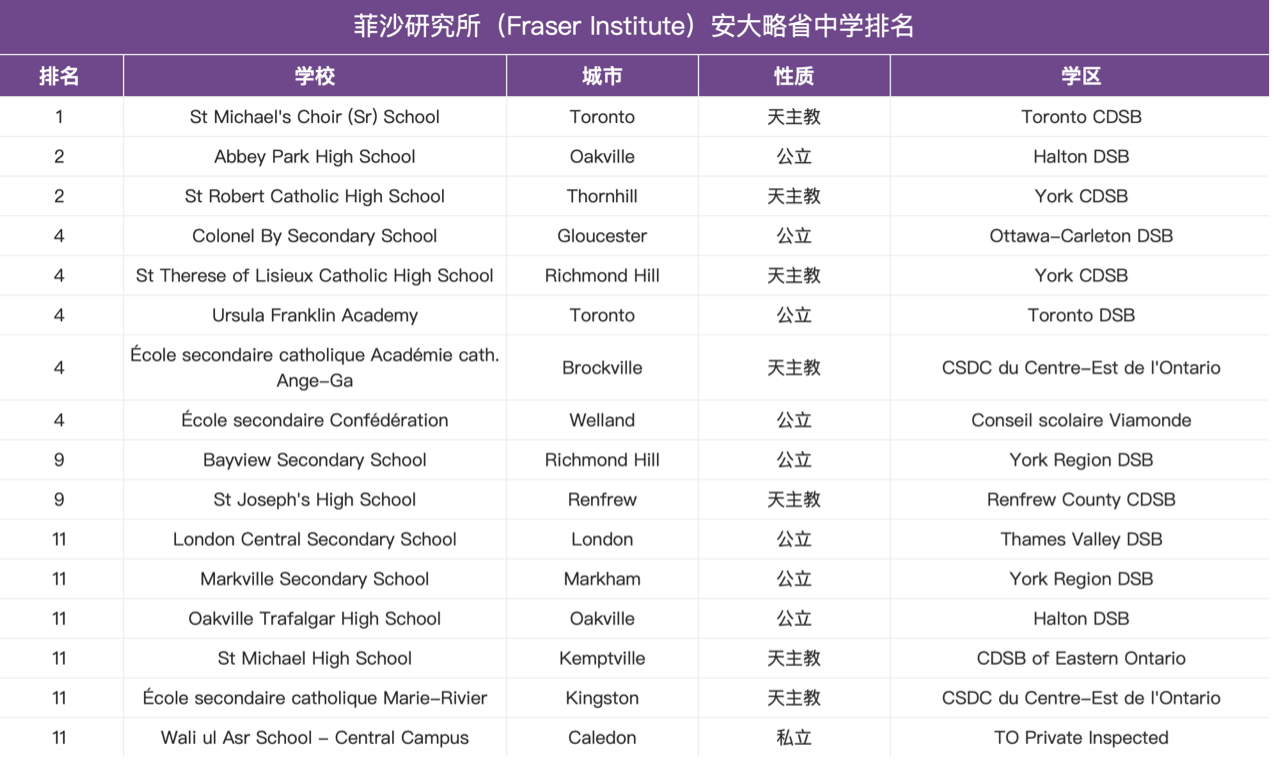
Task: Click York Region DSB in Bayview row
Action: point(1081,460)
